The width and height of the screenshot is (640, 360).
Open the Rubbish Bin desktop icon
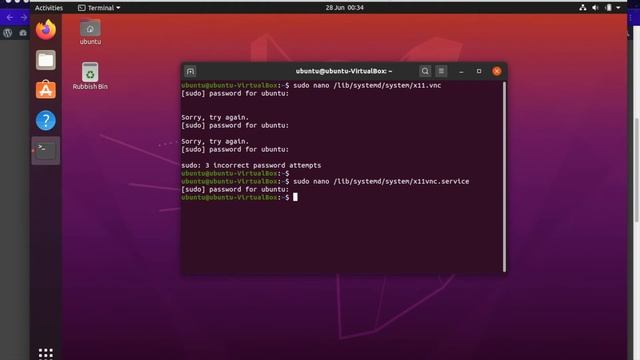(90, 76)
